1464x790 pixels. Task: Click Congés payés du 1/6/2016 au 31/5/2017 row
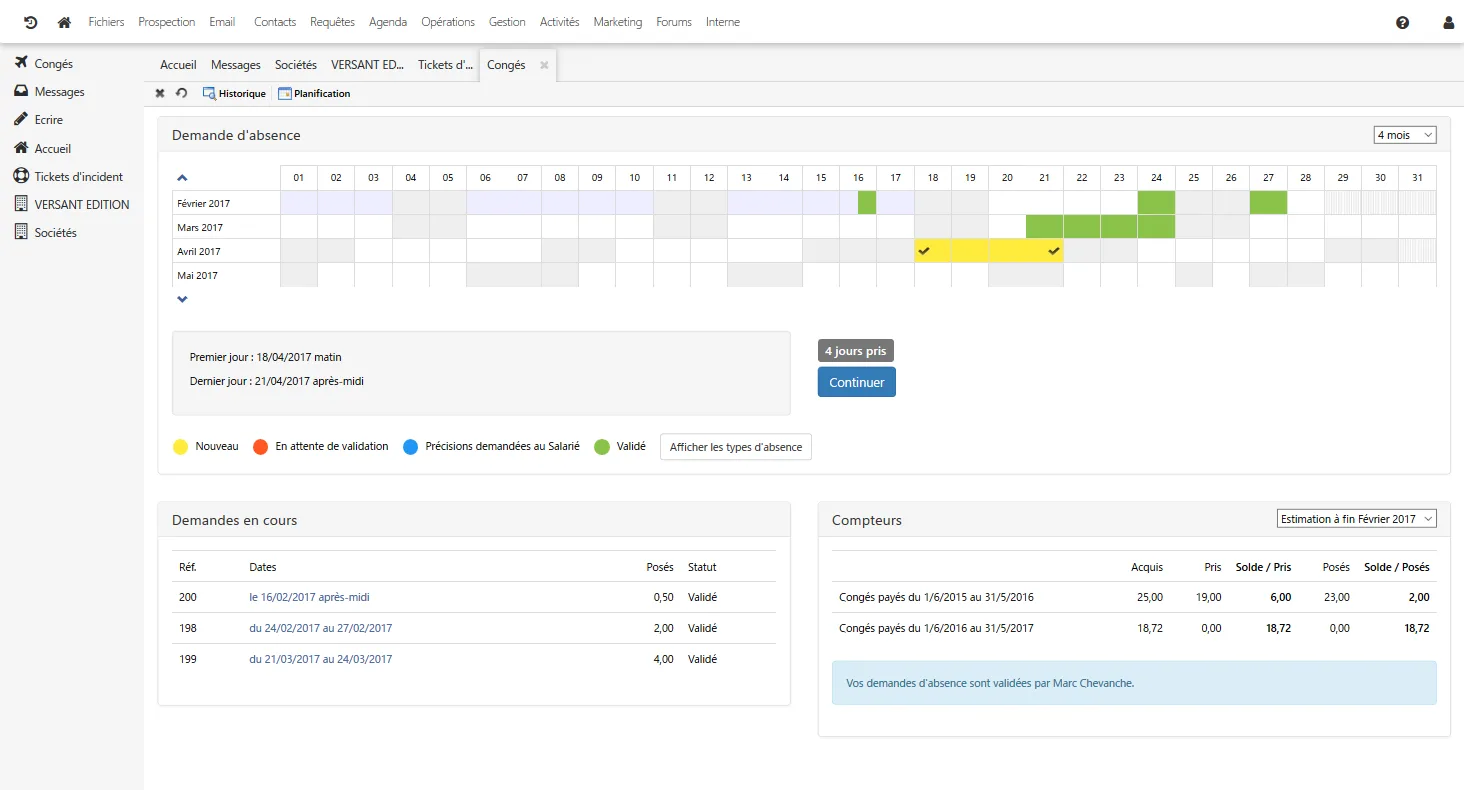(x=1134, y=628)
